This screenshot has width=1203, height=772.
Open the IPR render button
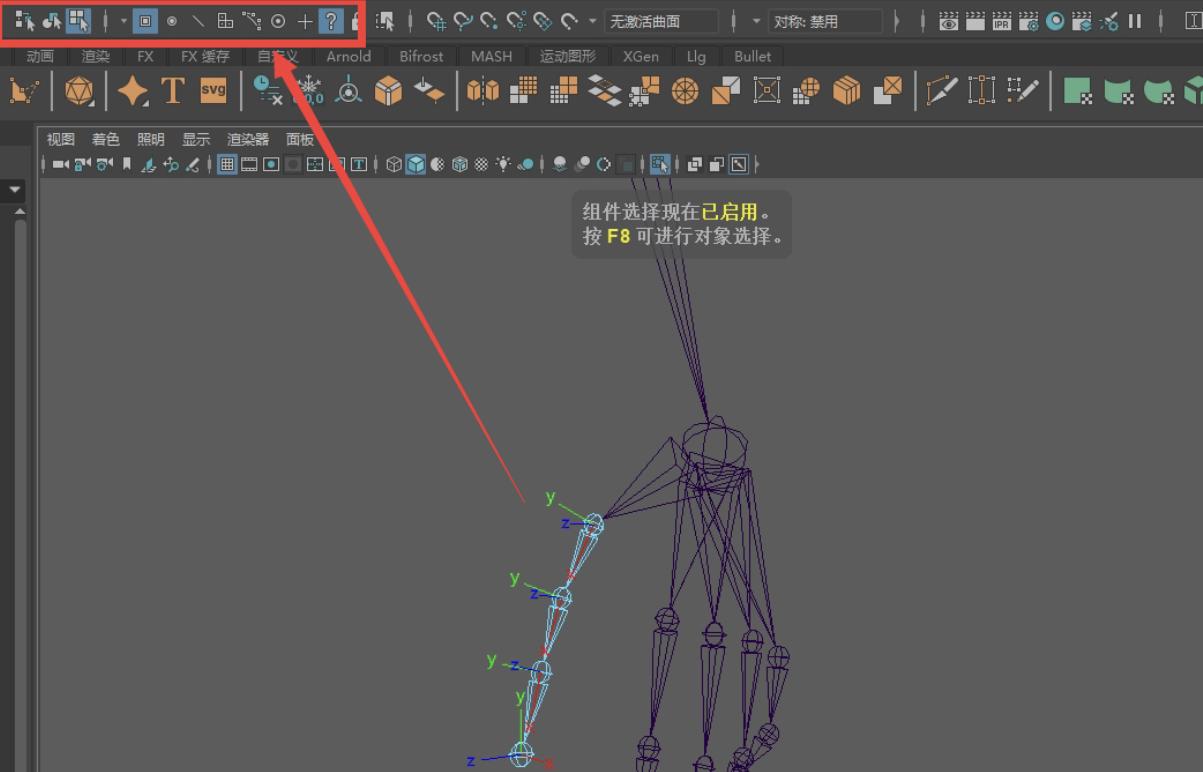tap(1001, 21)
